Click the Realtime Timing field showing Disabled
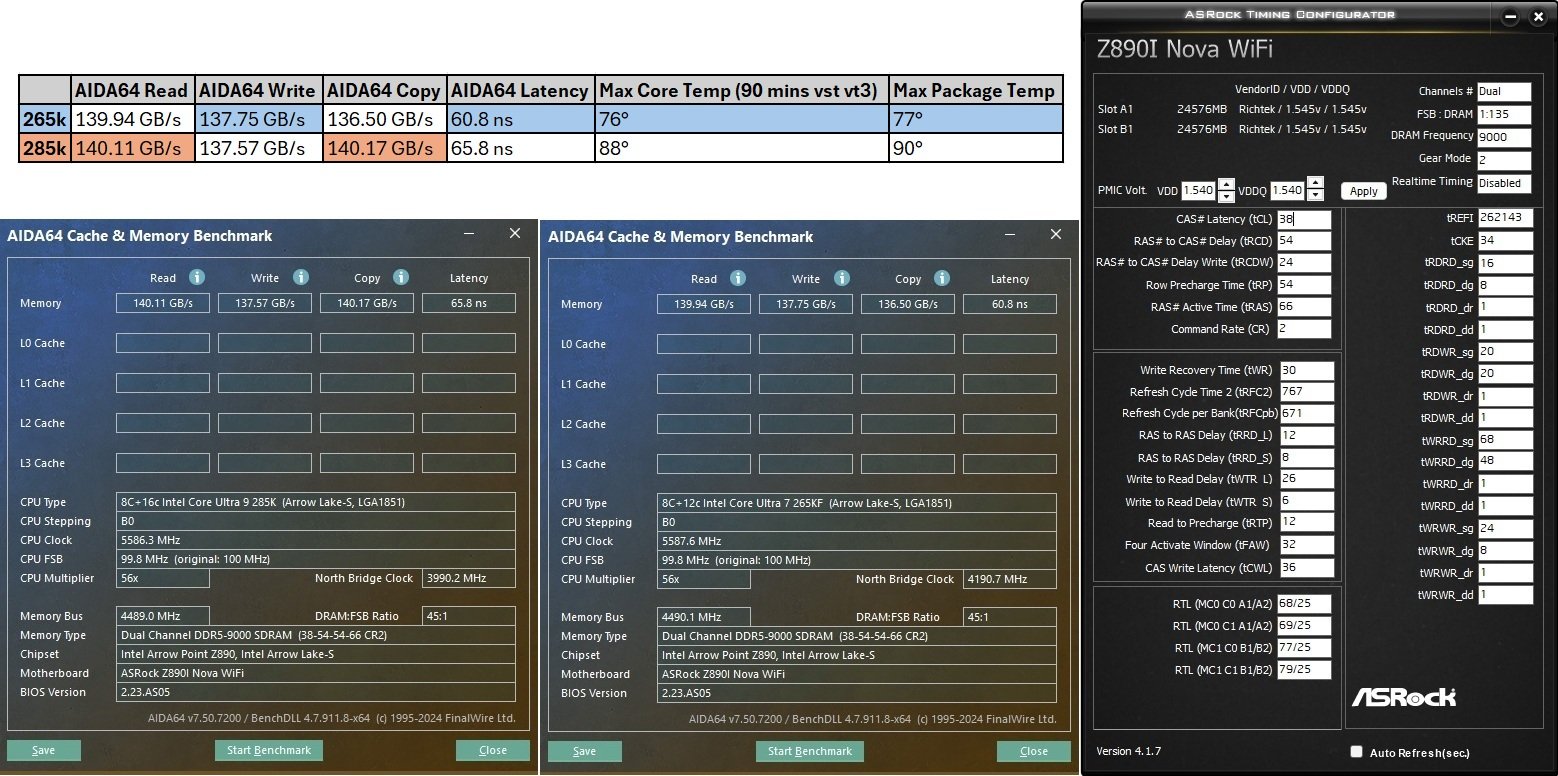The image size is (1558, 776). pyautogui.click(x=1504, y=183)
